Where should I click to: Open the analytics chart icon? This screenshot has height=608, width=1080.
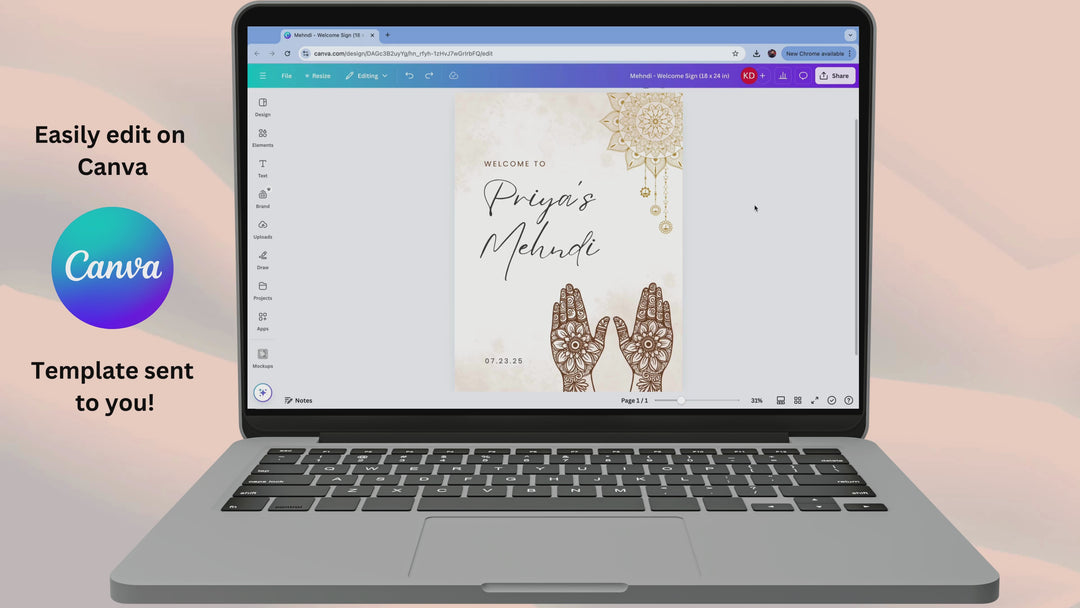782,76
